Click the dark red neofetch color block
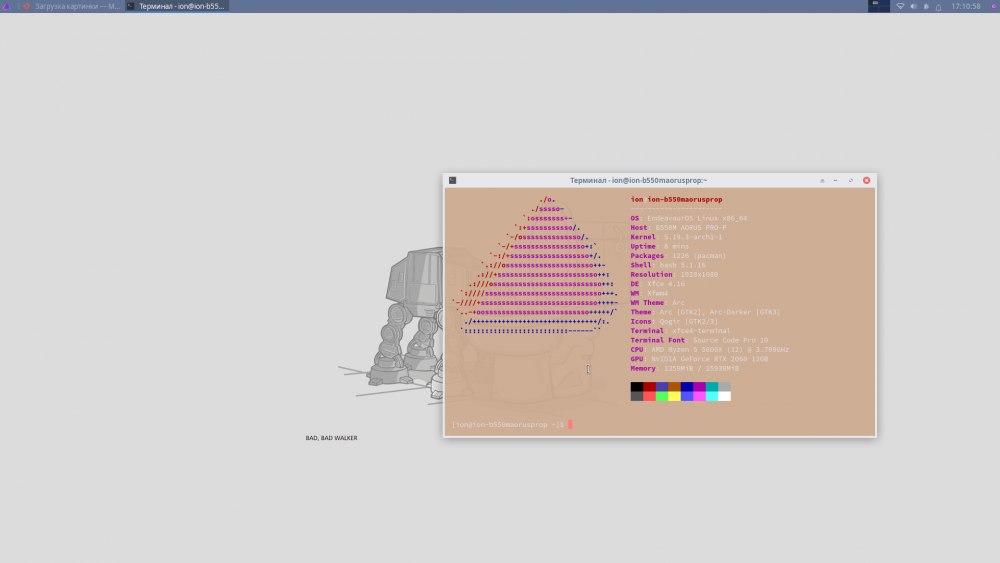 [x=649, y=386]
